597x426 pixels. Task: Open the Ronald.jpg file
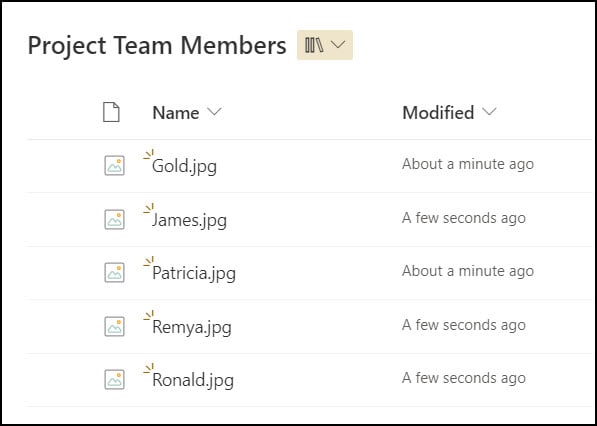(x=193, y=381)
